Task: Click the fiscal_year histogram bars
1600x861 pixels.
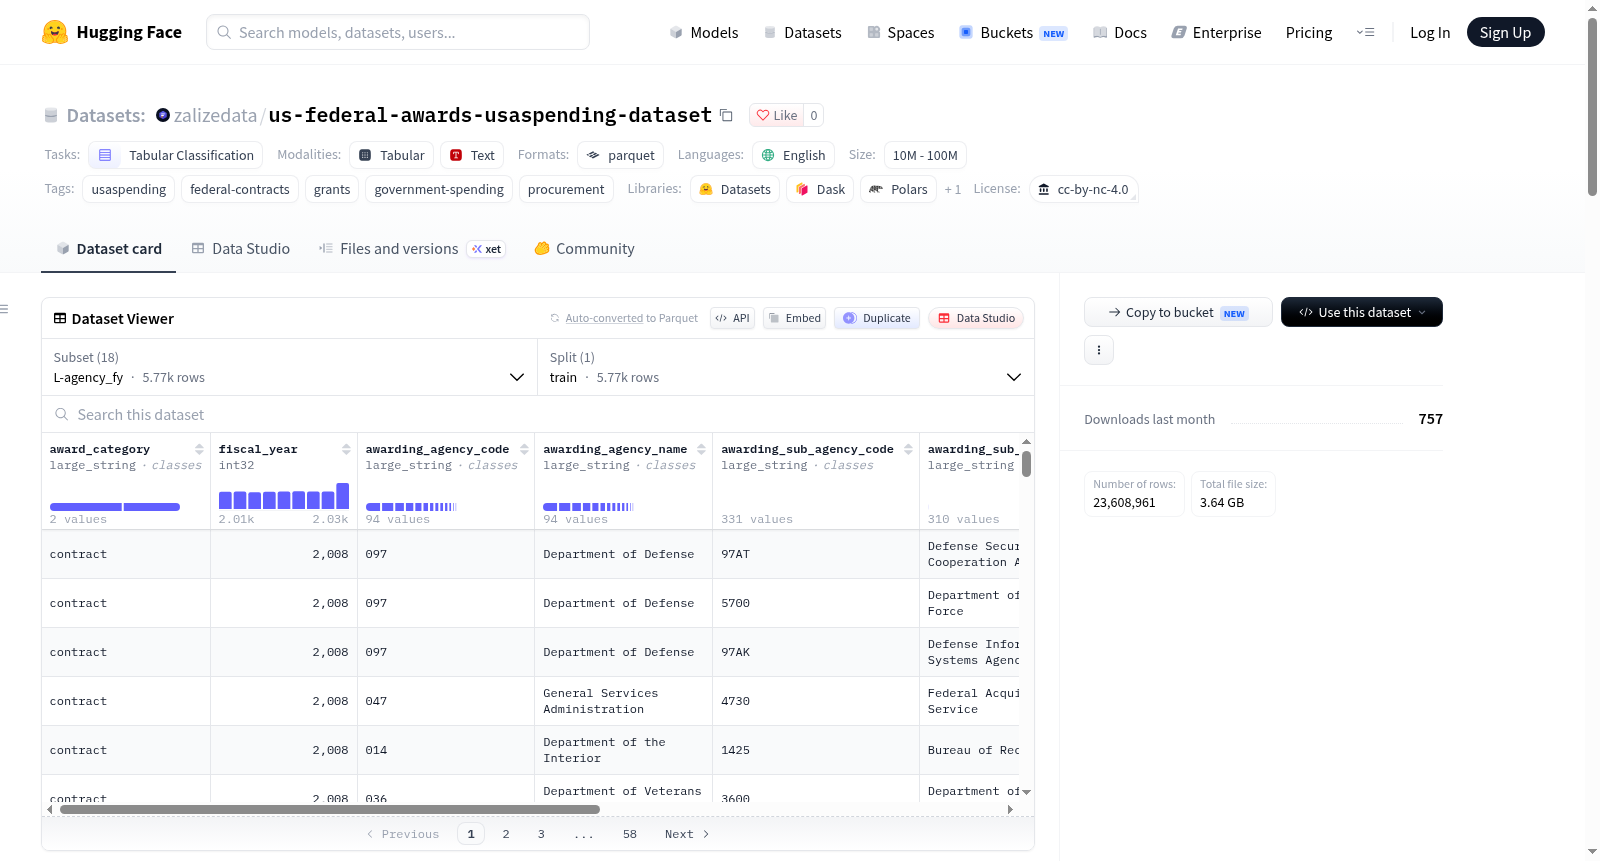Action: pos(284,497)
